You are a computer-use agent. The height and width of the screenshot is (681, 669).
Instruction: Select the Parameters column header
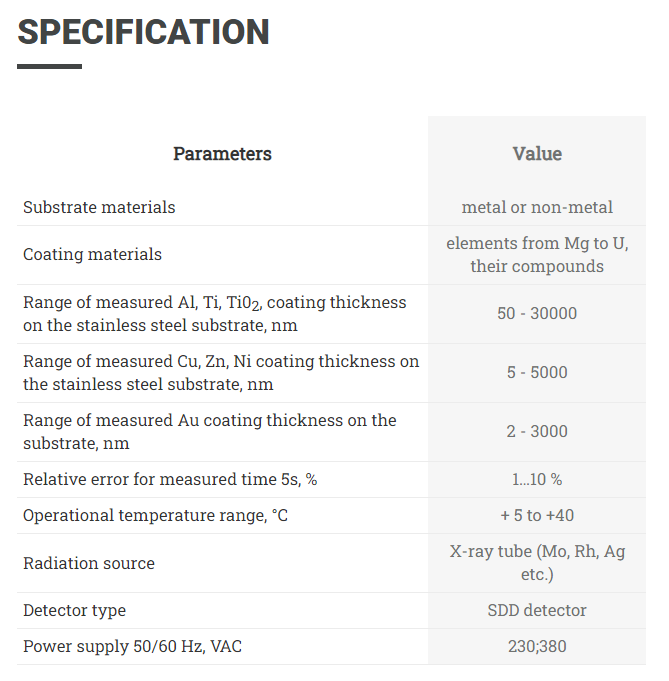[222, 154]
